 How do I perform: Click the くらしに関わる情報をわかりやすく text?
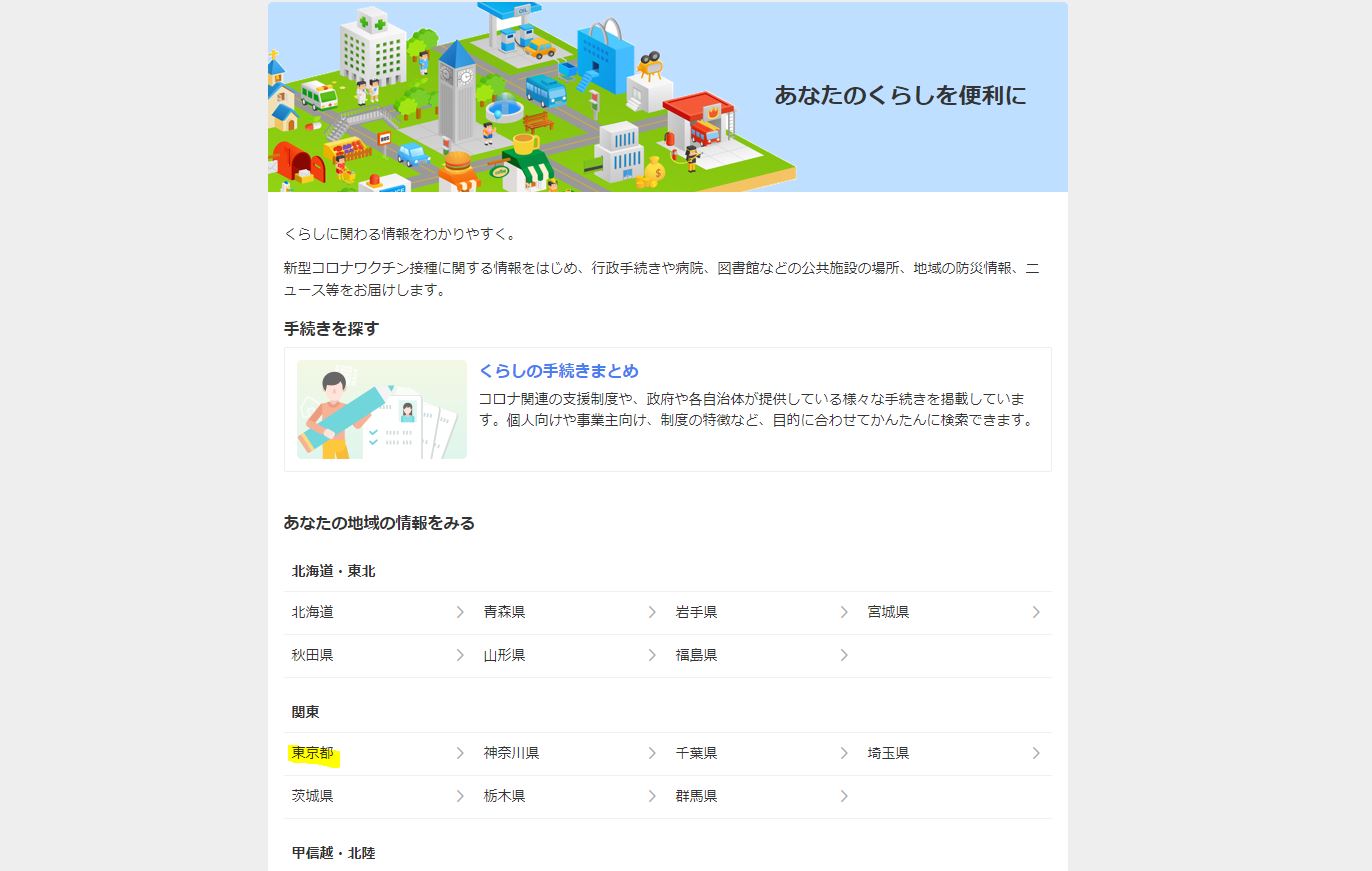400,234
